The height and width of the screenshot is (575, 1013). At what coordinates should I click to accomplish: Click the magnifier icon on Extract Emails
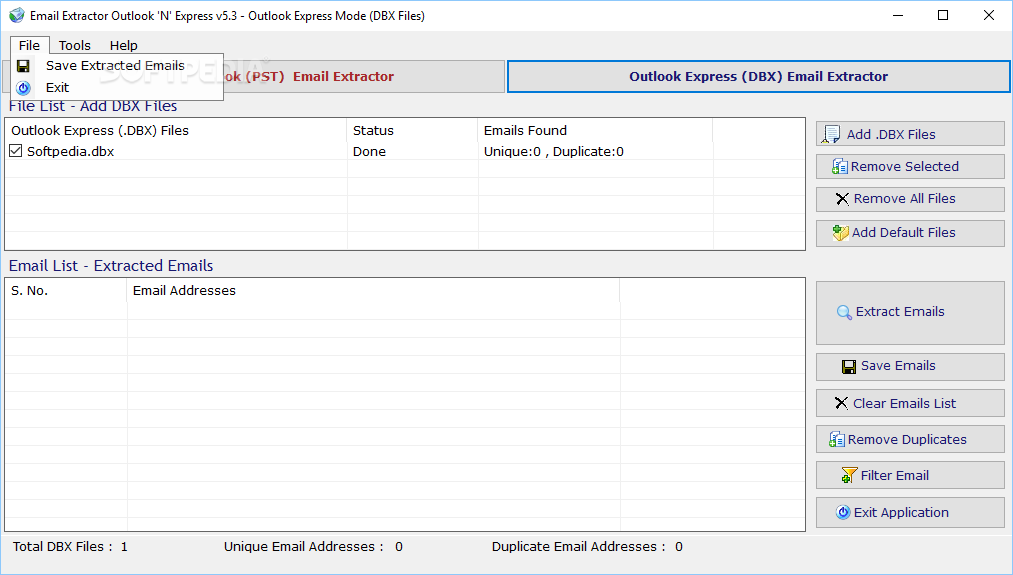click(x=844, y=313)
